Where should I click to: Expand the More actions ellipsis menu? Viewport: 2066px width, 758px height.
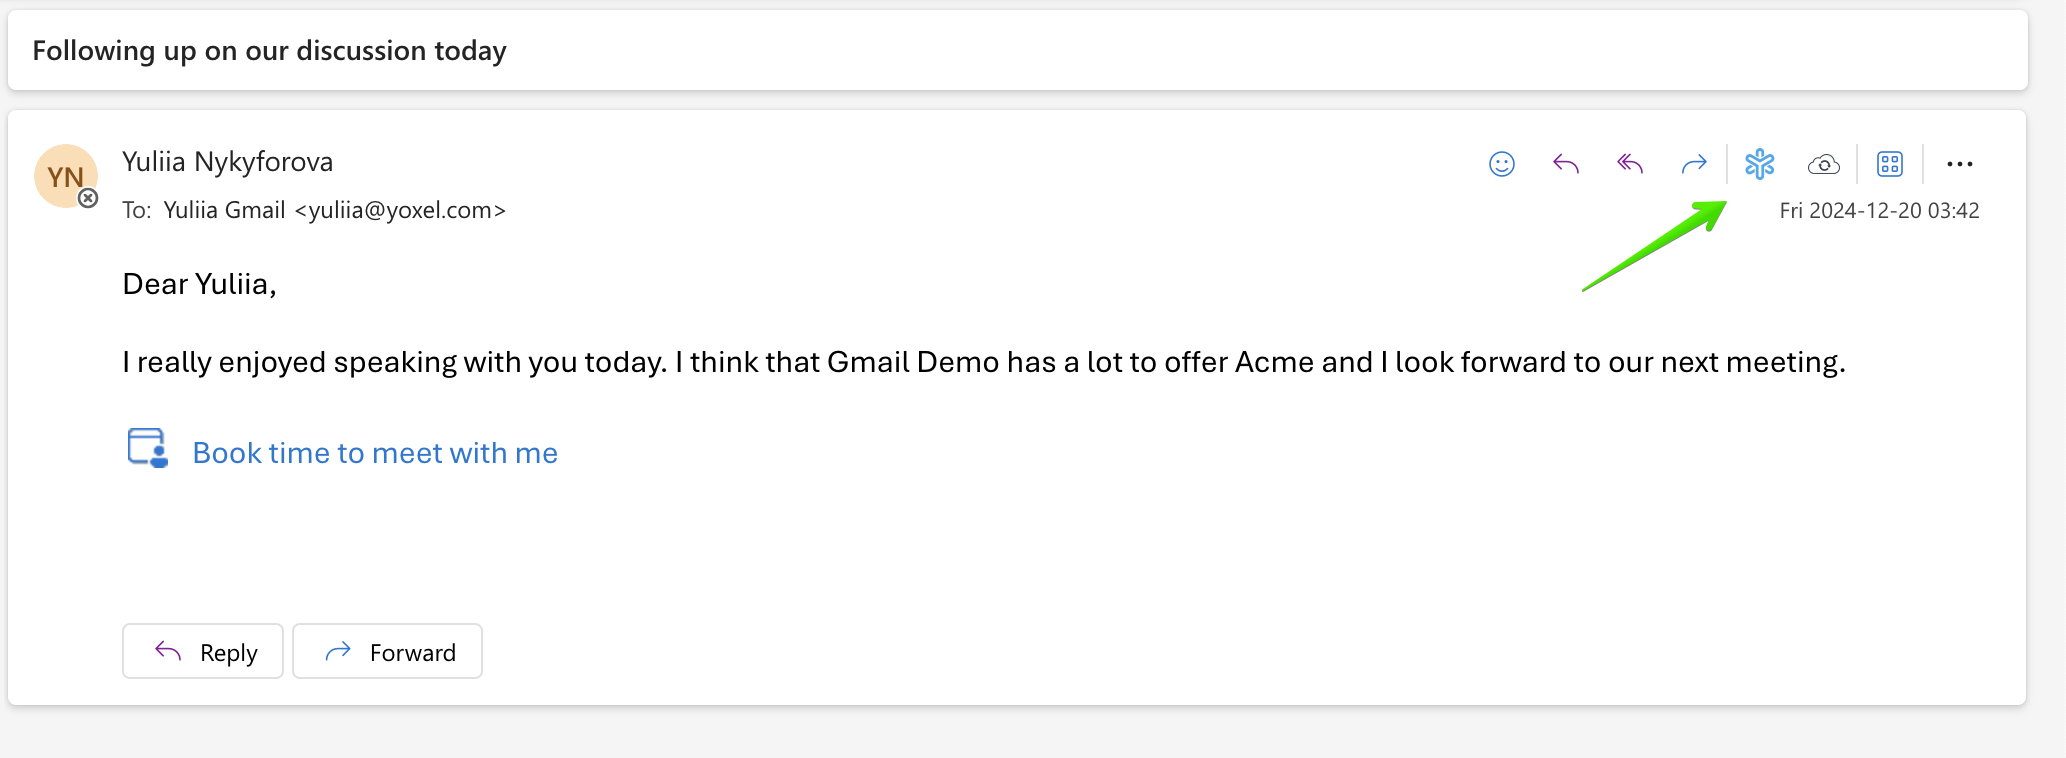click(x=1959, y=164)
